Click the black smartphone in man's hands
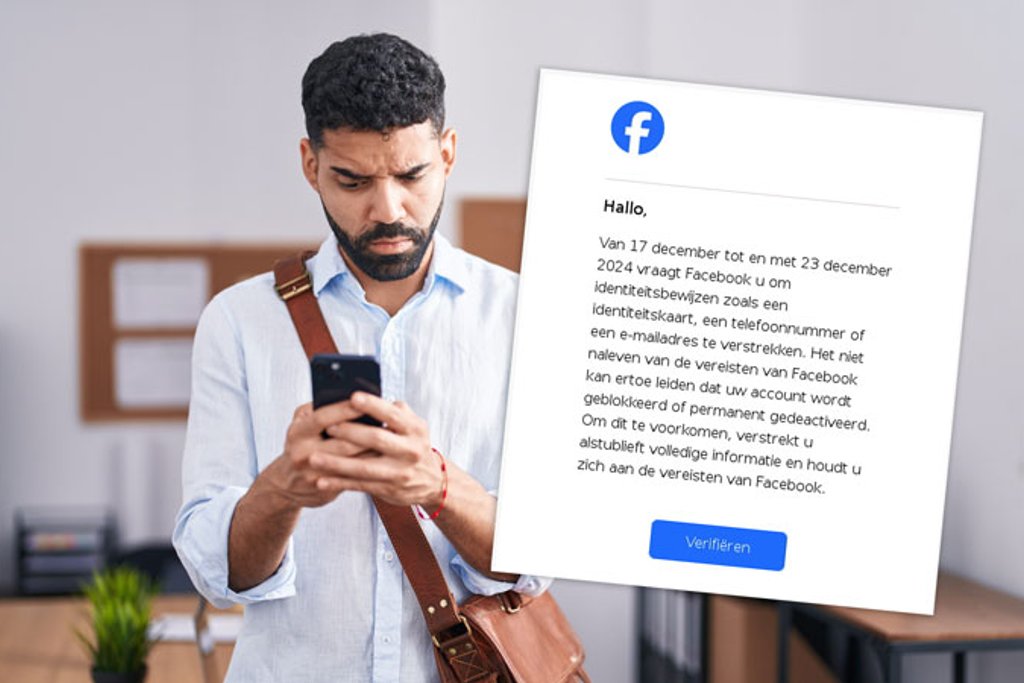This screenshot has width=1024, height=683. [x=345, y=390]
